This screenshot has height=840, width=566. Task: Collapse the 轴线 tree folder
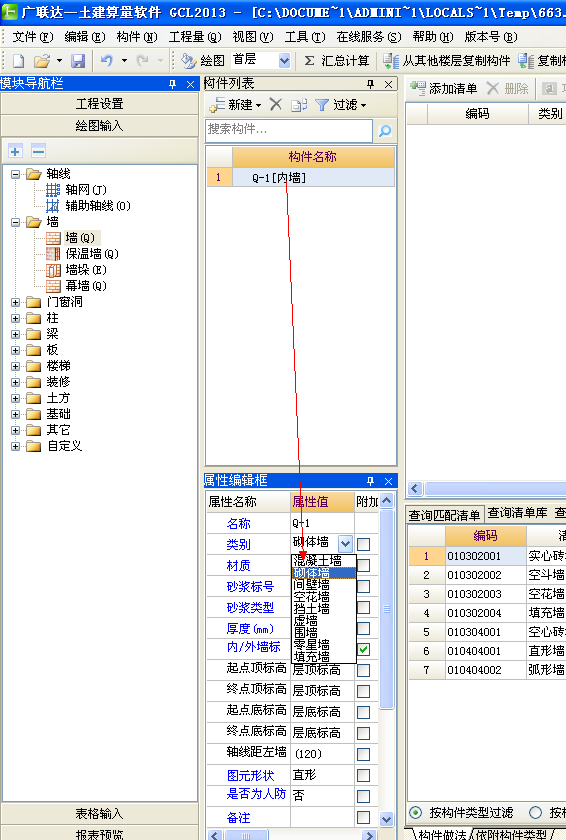(16, 174)
